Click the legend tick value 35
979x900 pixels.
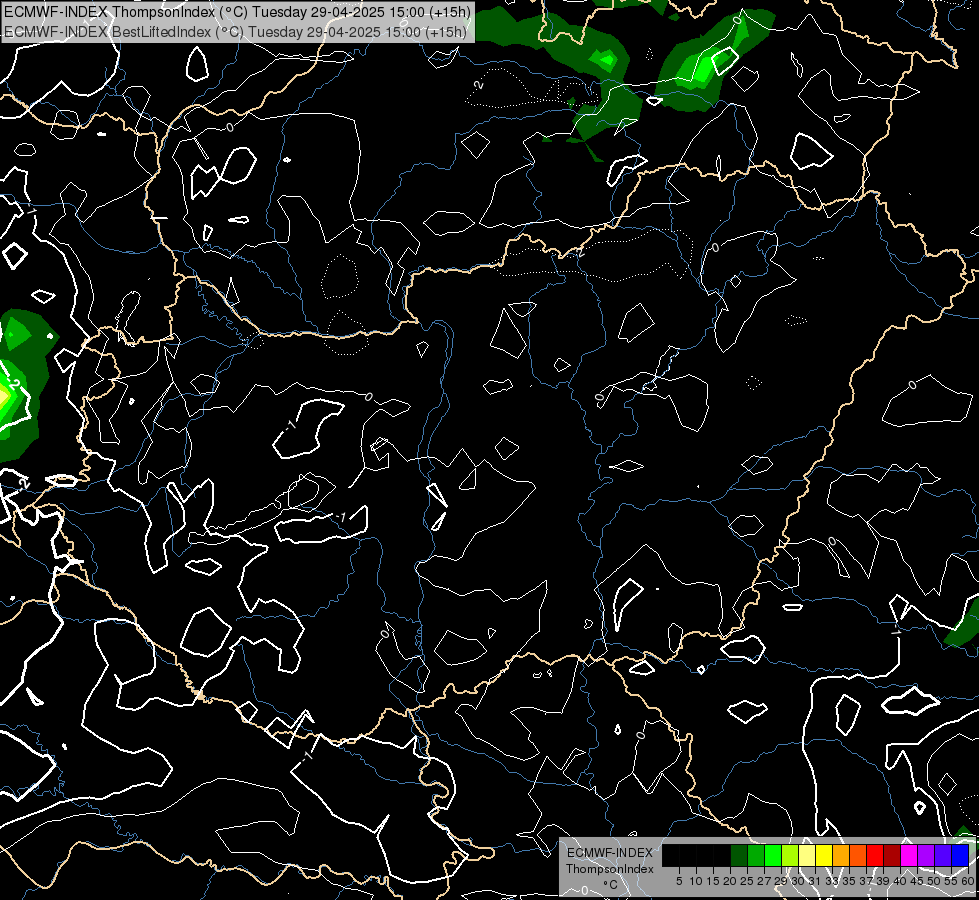849,881
